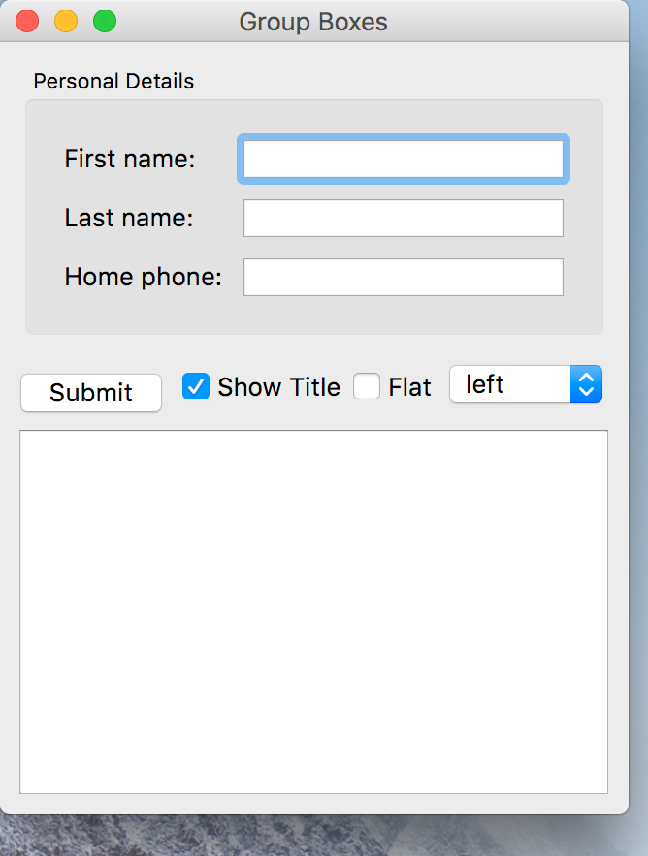Click the "Last name:" label
This screenshot has height=856, width=648.
(129, 217)
